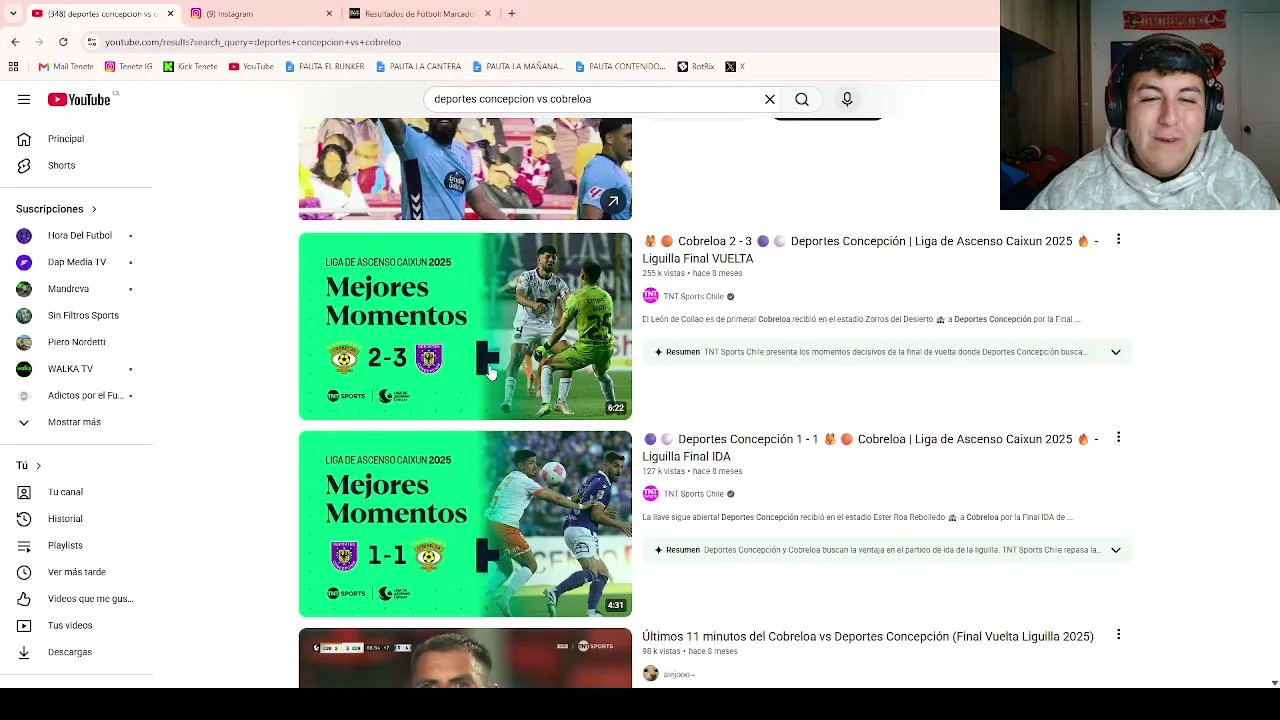Open YouTube bookmark in bookmarks bar
This screenshot has width=1280, height=720.
tap(251, 67)
